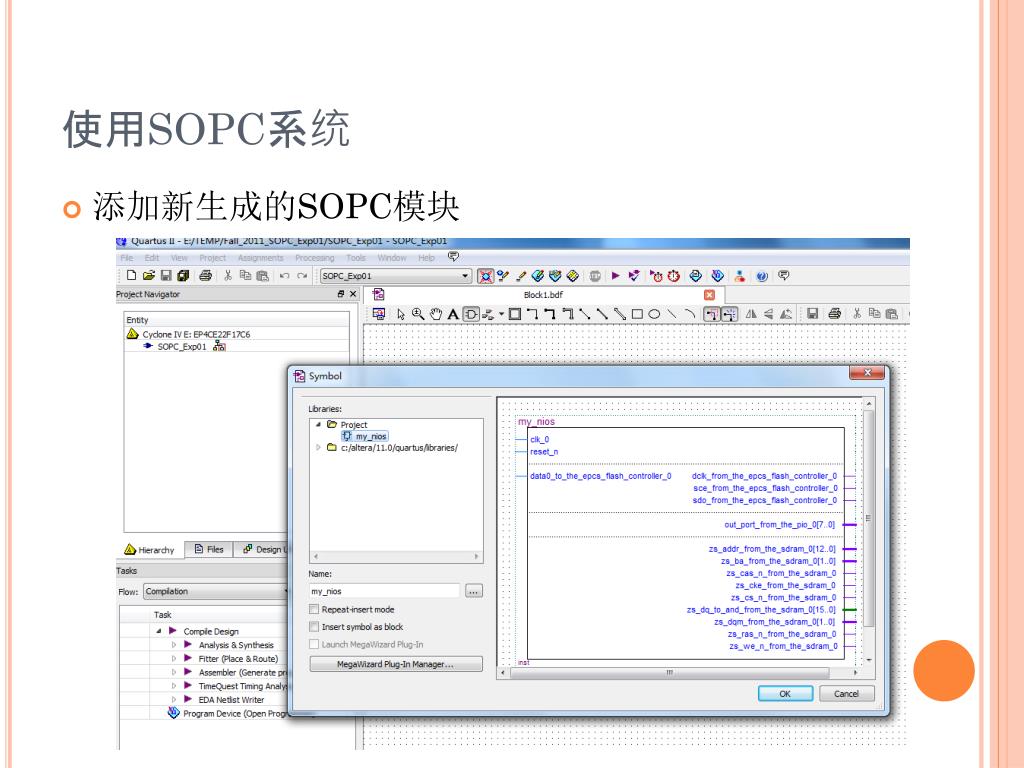Open the Project menu
The width and height of the screenshot is (1024, 768).
(x=212, y=258)
